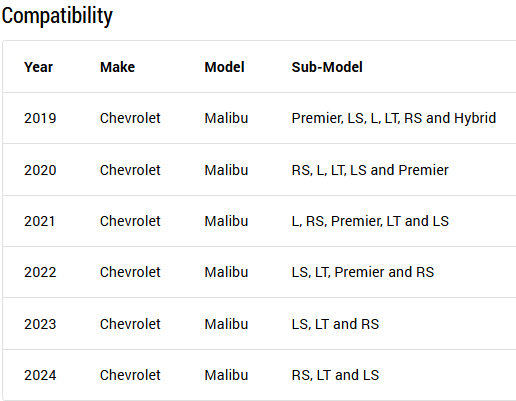Select the Year column header
This screenshot has width=516, height=401.
pyautogui.click(x=38, y=67)
